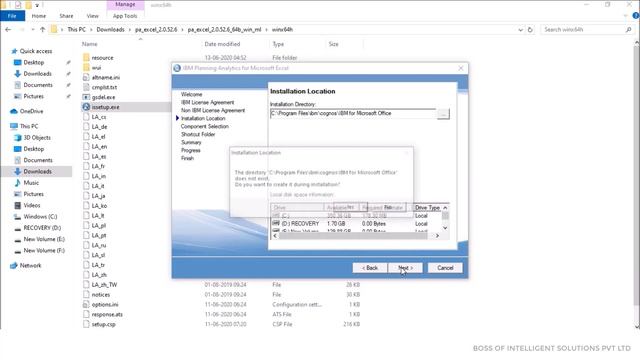Select the response.ats file icon
Screen dimensions: 640x360
tap(86, 314)
